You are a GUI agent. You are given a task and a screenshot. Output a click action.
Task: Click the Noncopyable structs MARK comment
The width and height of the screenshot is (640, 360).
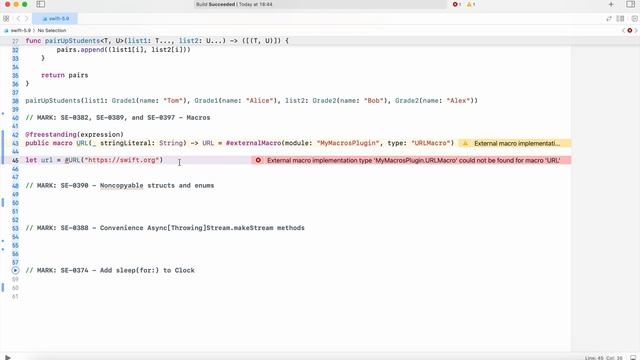[x=120, y=186]
